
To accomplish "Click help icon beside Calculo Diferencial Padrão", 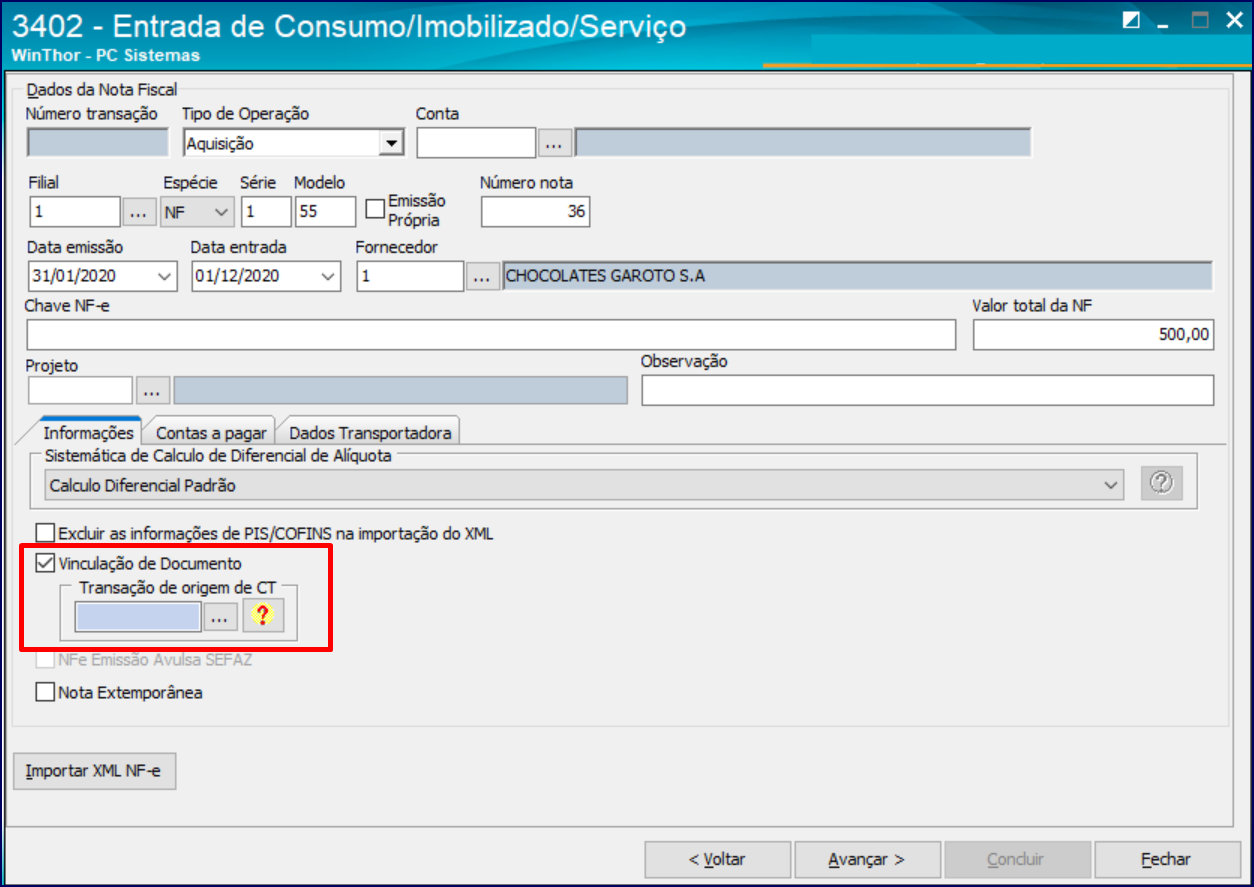I will [x=1161, y=484].
